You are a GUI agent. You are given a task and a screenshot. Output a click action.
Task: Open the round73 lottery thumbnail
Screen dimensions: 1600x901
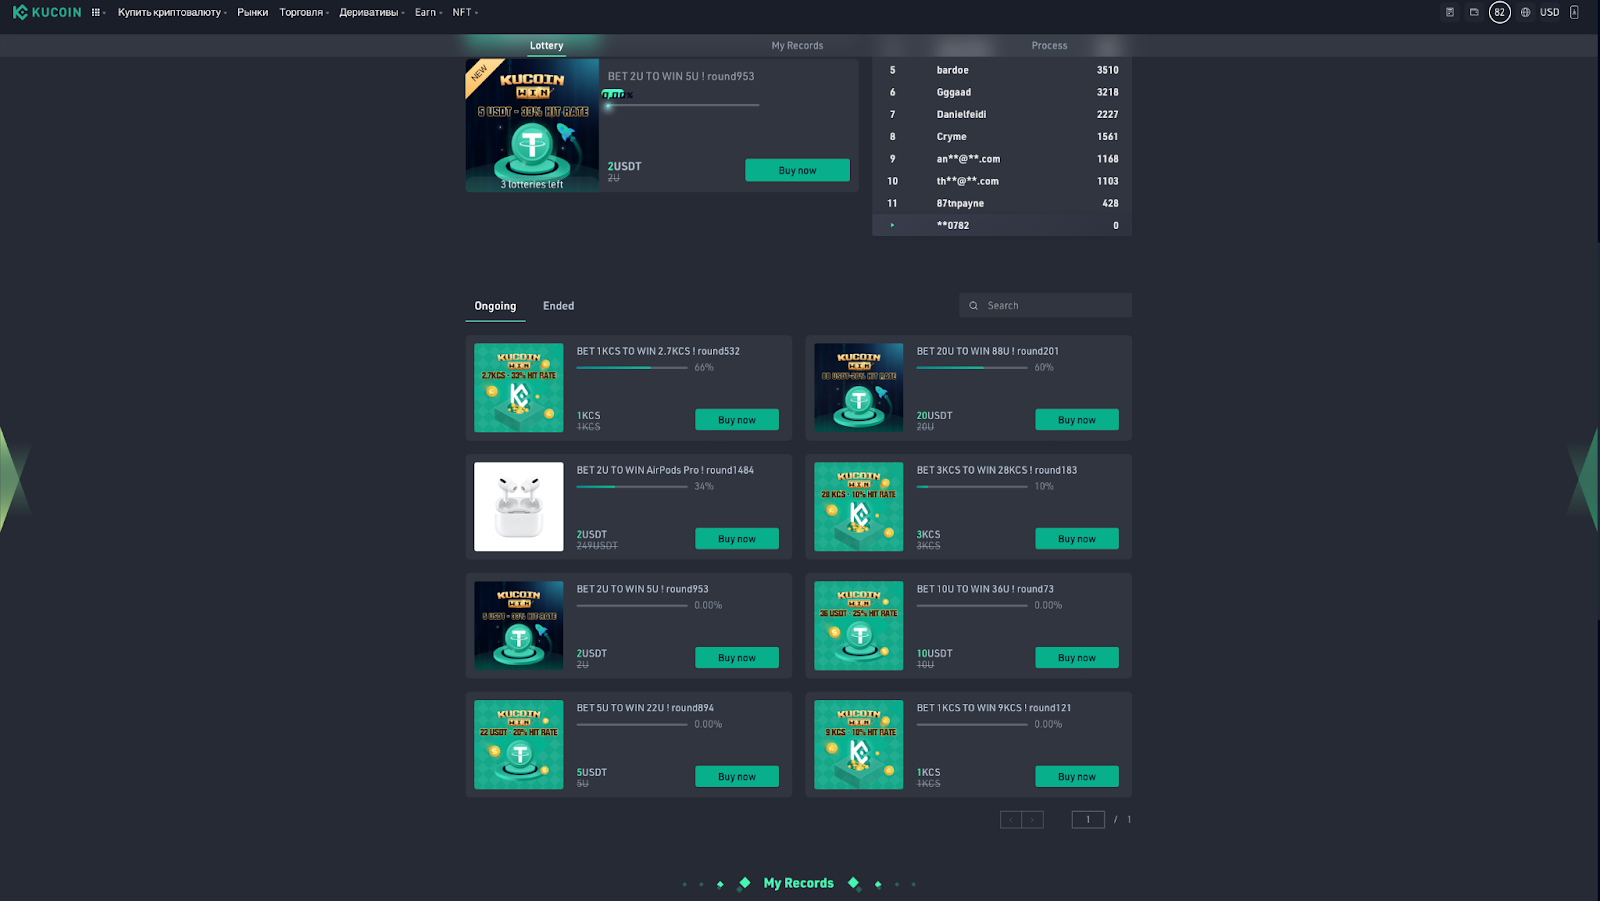[859, 626]
